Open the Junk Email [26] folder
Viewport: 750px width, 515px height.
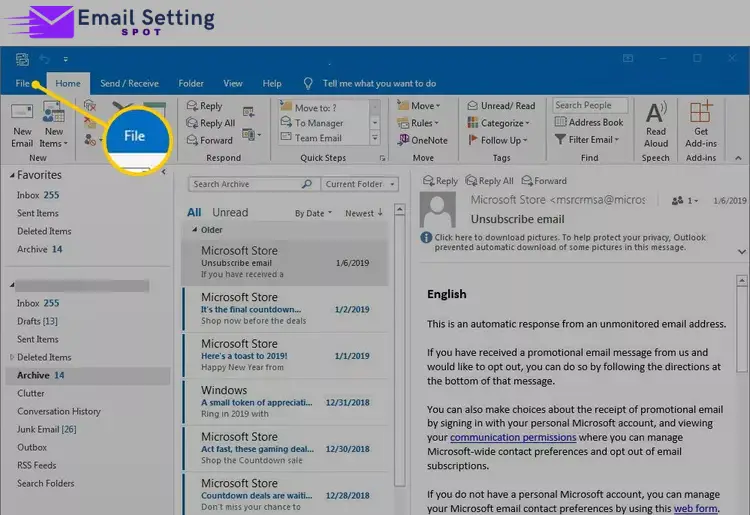click(46, 429)
